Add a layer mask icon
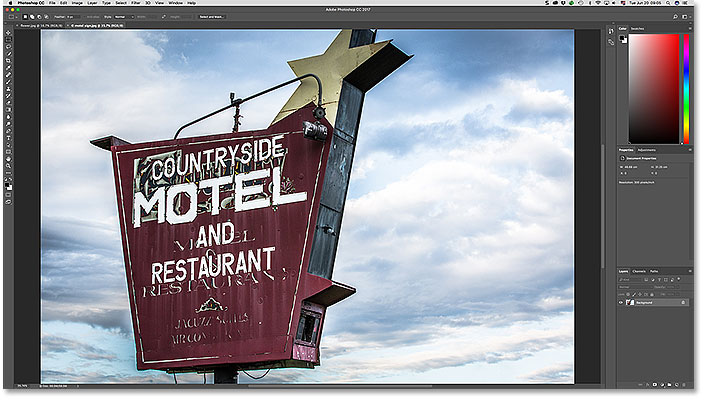Viewport: 704px width, 400px height. point(655,385)
